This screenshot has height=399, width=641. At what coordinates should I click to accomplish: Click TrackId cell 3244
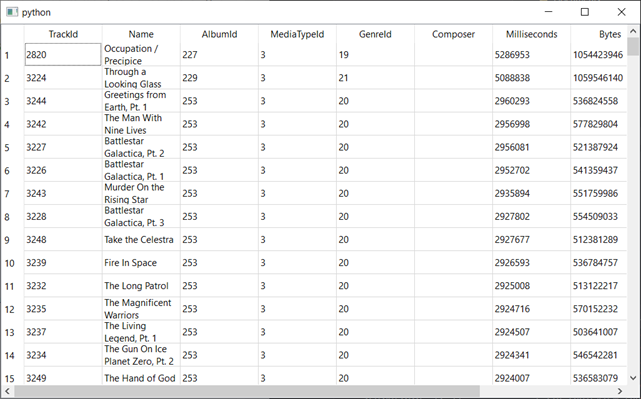point(63,101)
